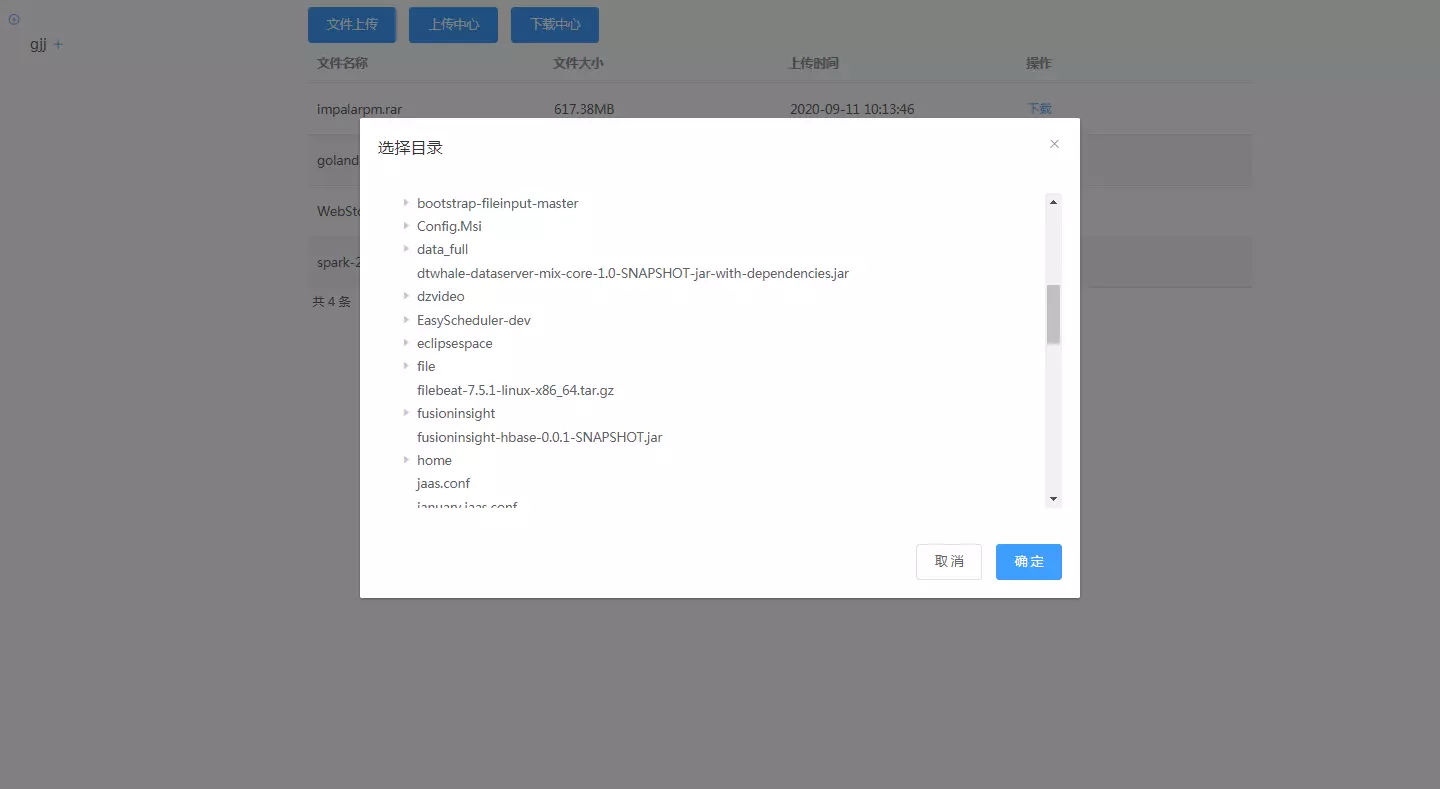The height and width of the screenshot is (789, 1440).
Task: Click the 取消 cancel button
Action: pos(948,562)
